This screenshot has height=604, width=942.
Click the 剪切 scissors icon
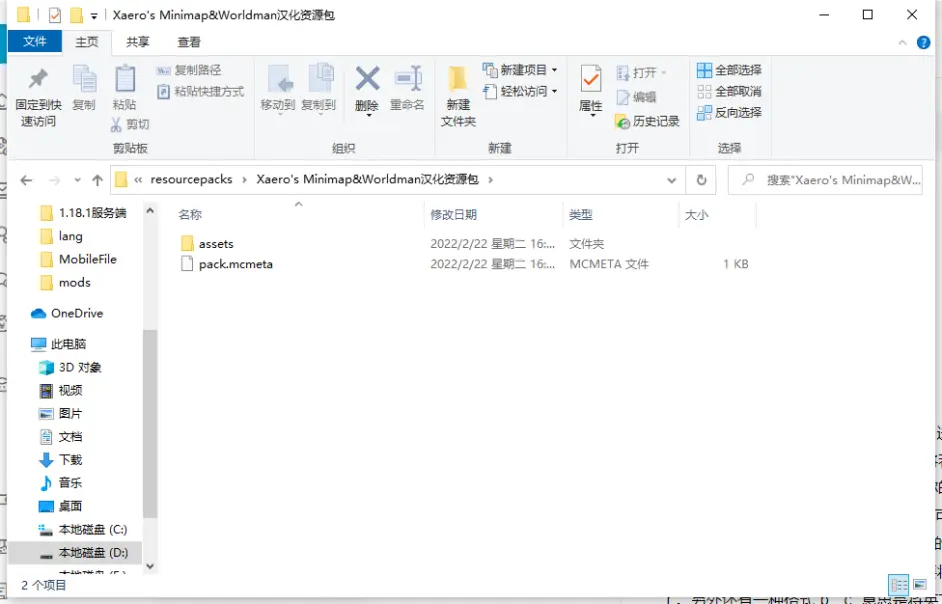point(117,124)
